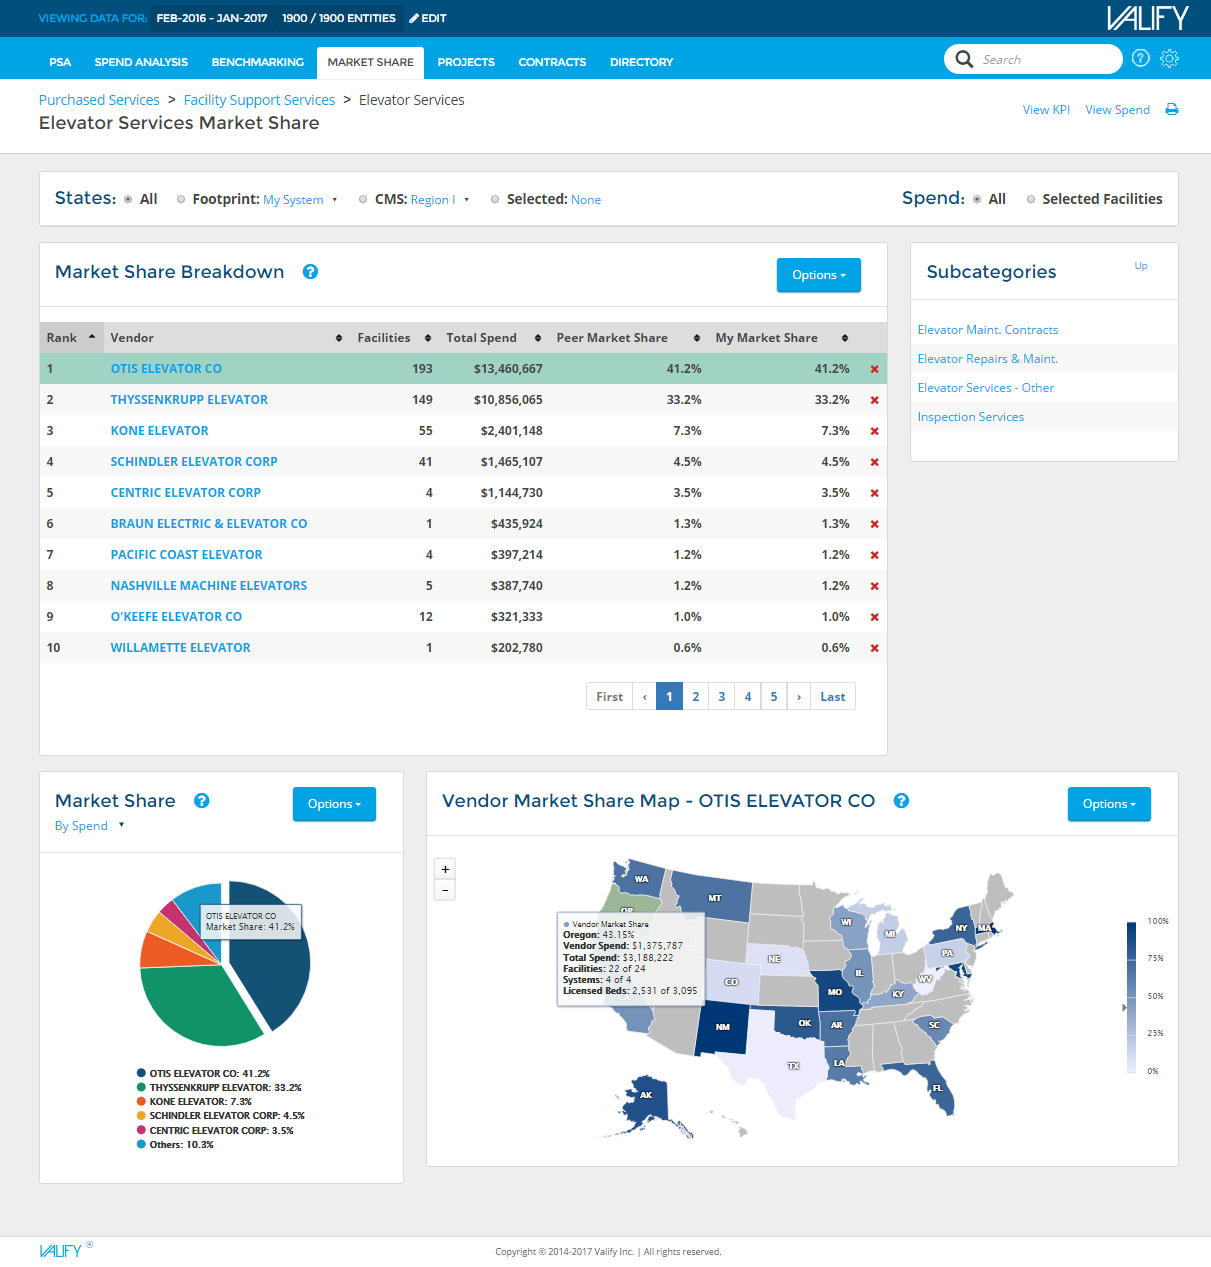The width and height of the screenshot is (1211, 1267).
Task: Remove CENTRIC ELEVATOR CORP row with red X
Action: [874, 493]
